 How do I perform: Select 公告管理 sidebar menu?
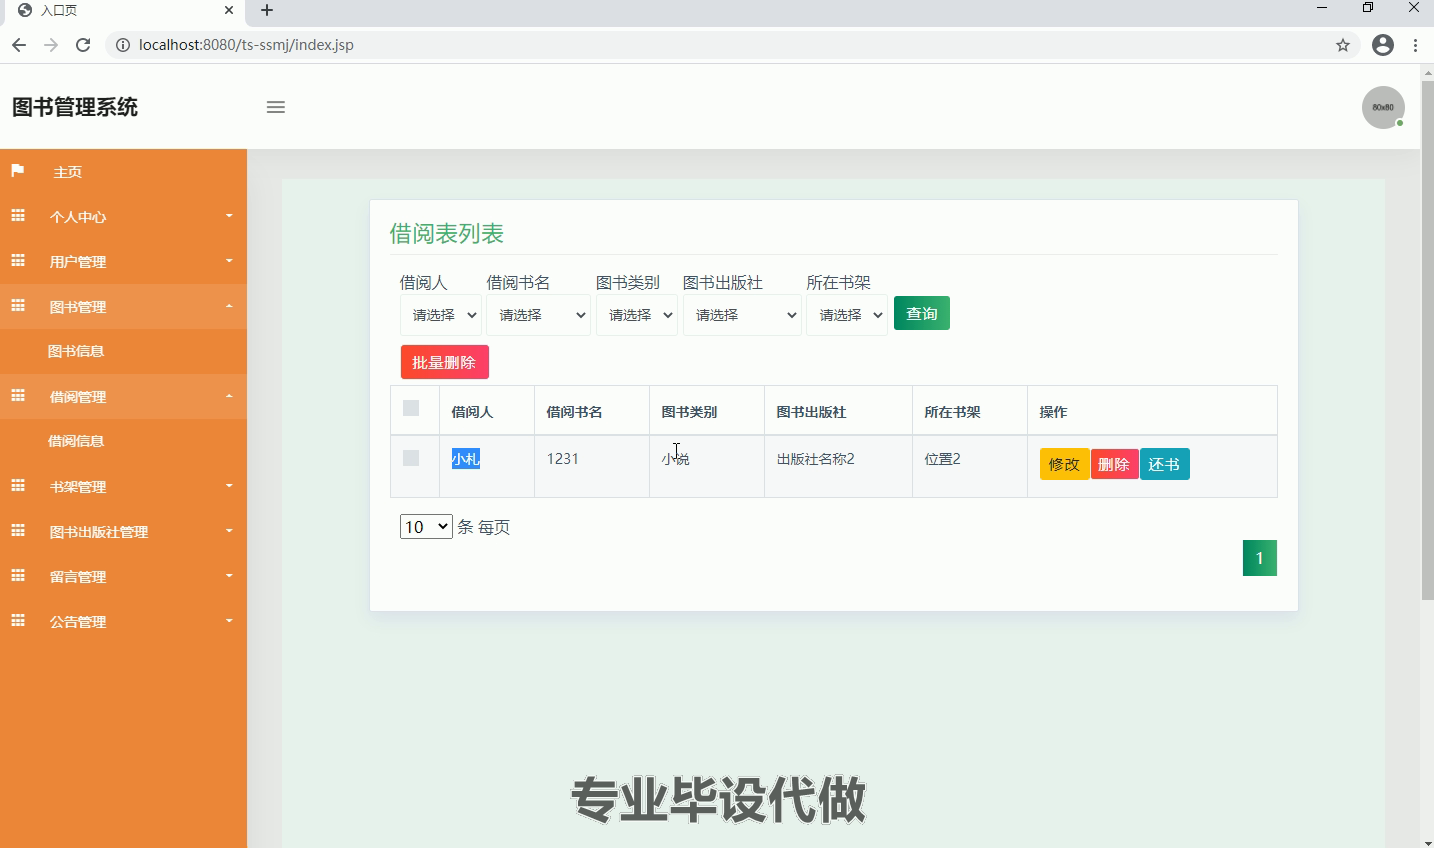(78, 622)
